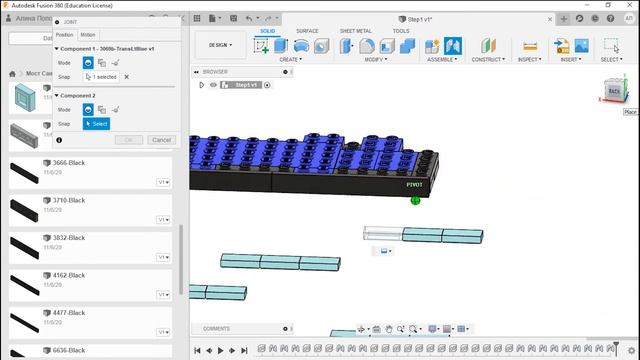
Task: Select the Press Pull tool
Action: [x=346, y=45]
